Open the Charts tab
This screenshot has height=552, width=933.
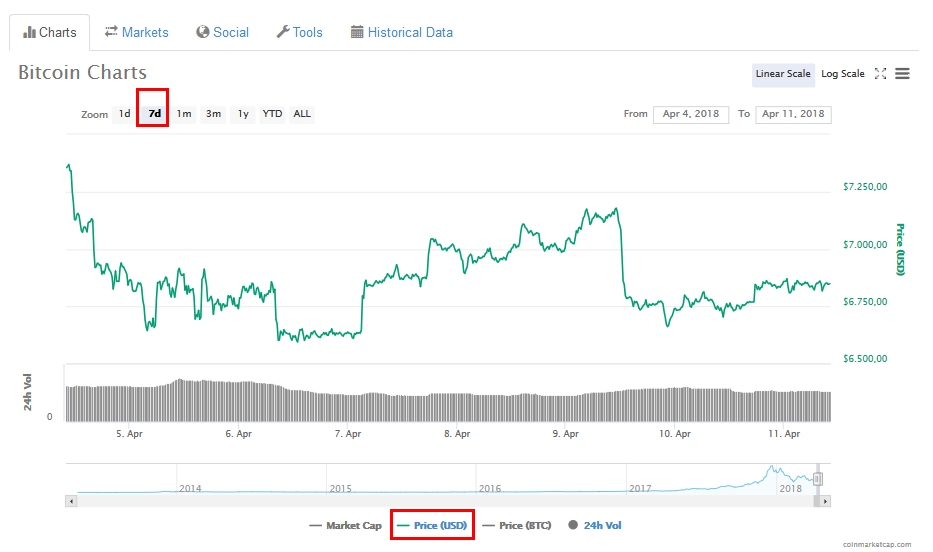coord(50,33)
